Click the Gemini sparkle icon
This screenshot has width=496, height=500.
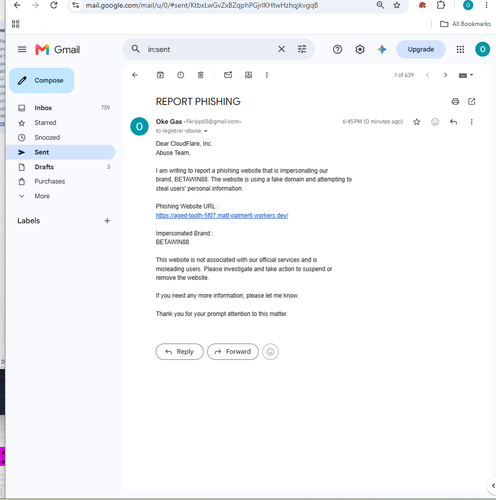click(382, 49)
